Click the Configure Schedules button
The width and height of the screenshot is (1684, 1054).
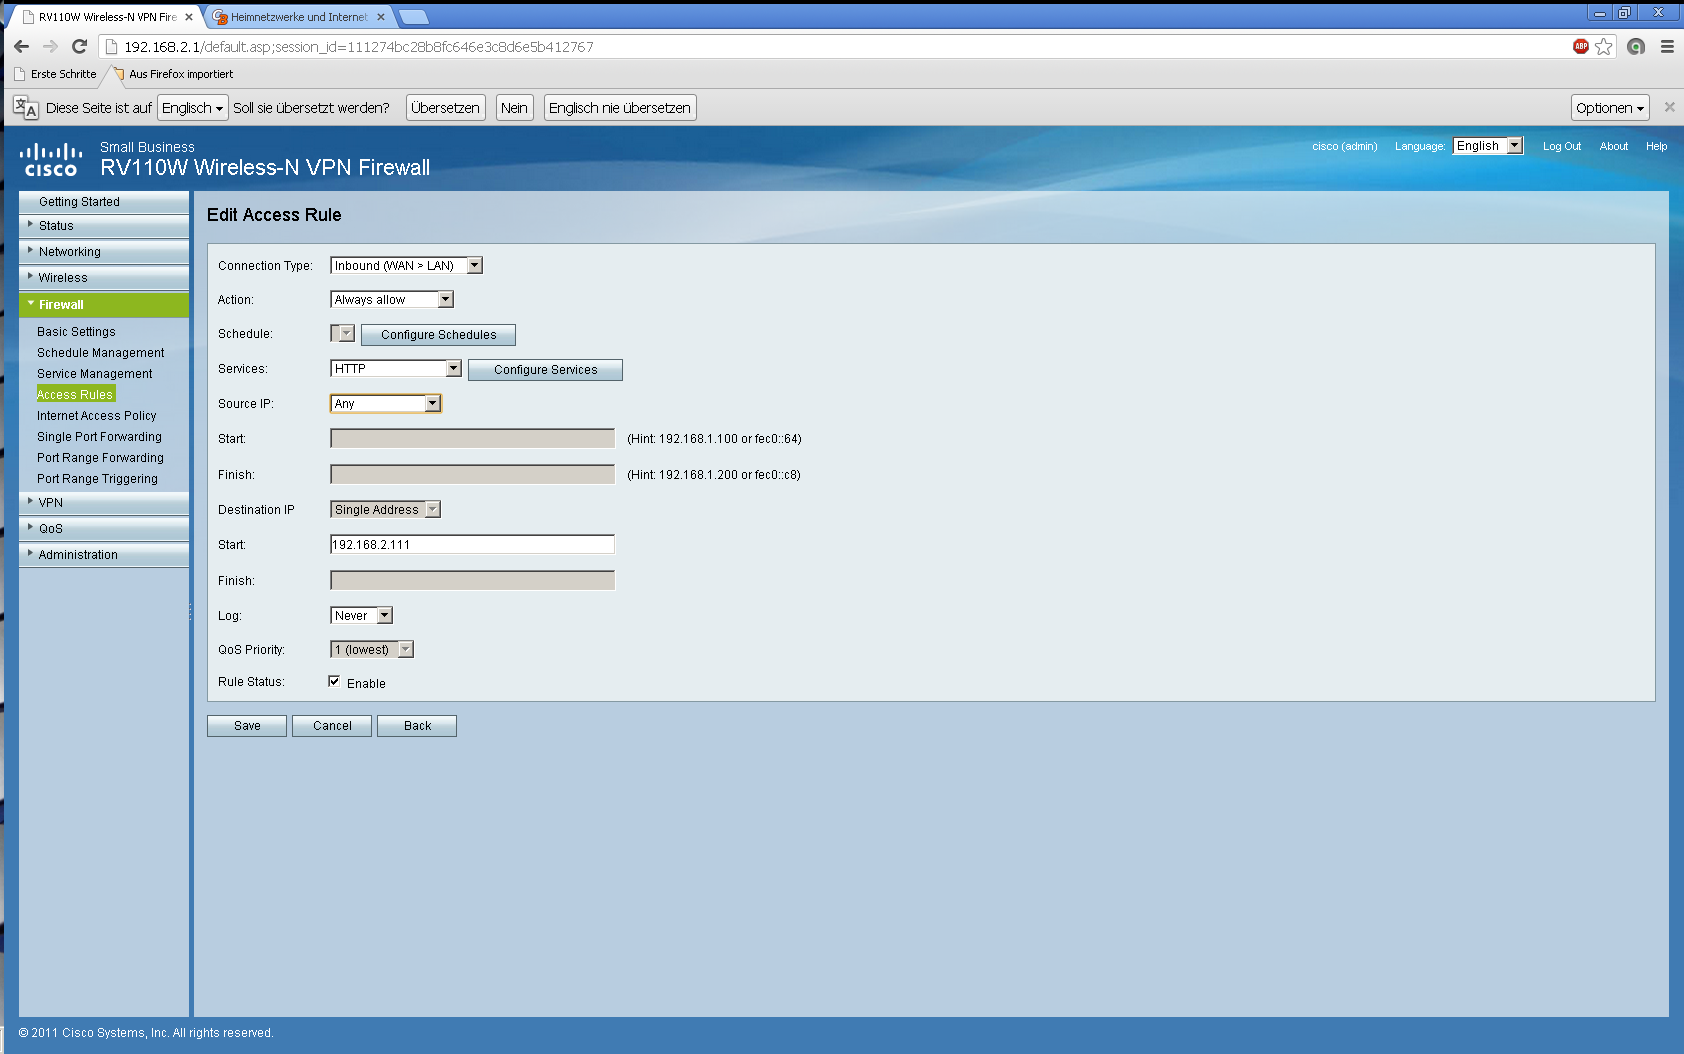pos(438,335)
